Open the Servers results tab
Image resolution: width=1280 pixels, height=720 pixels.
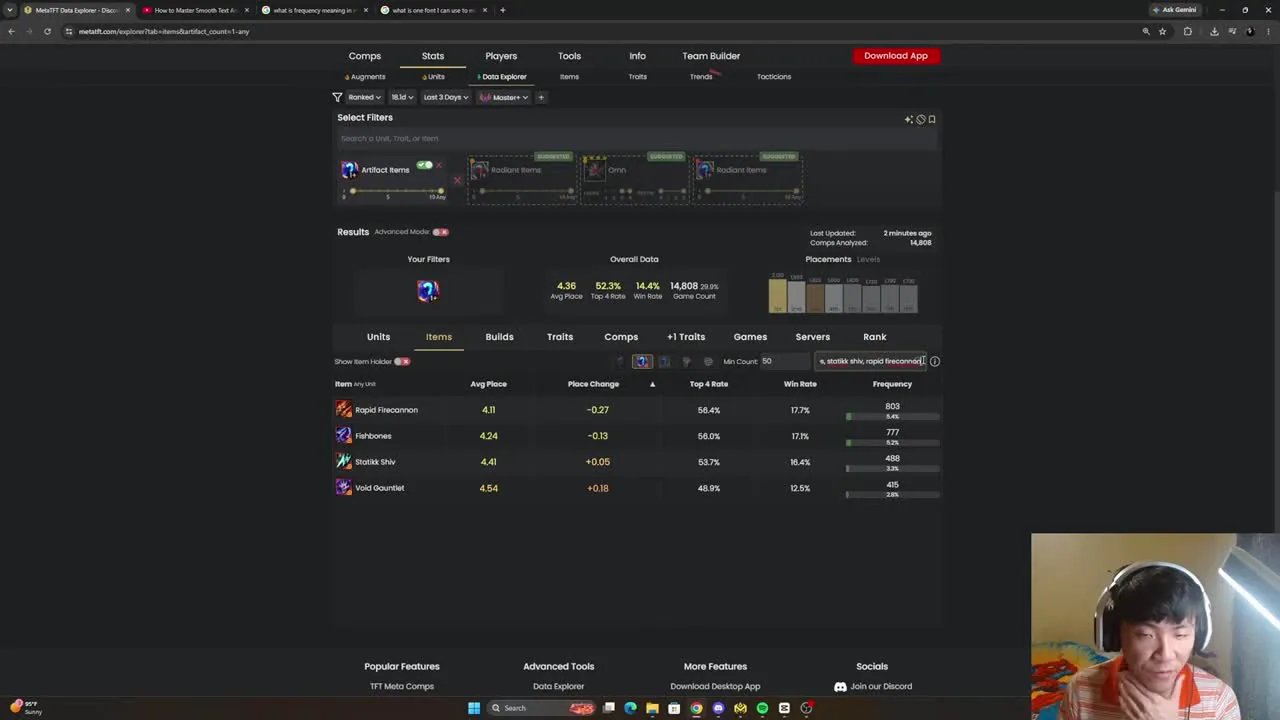pos(812,337)
